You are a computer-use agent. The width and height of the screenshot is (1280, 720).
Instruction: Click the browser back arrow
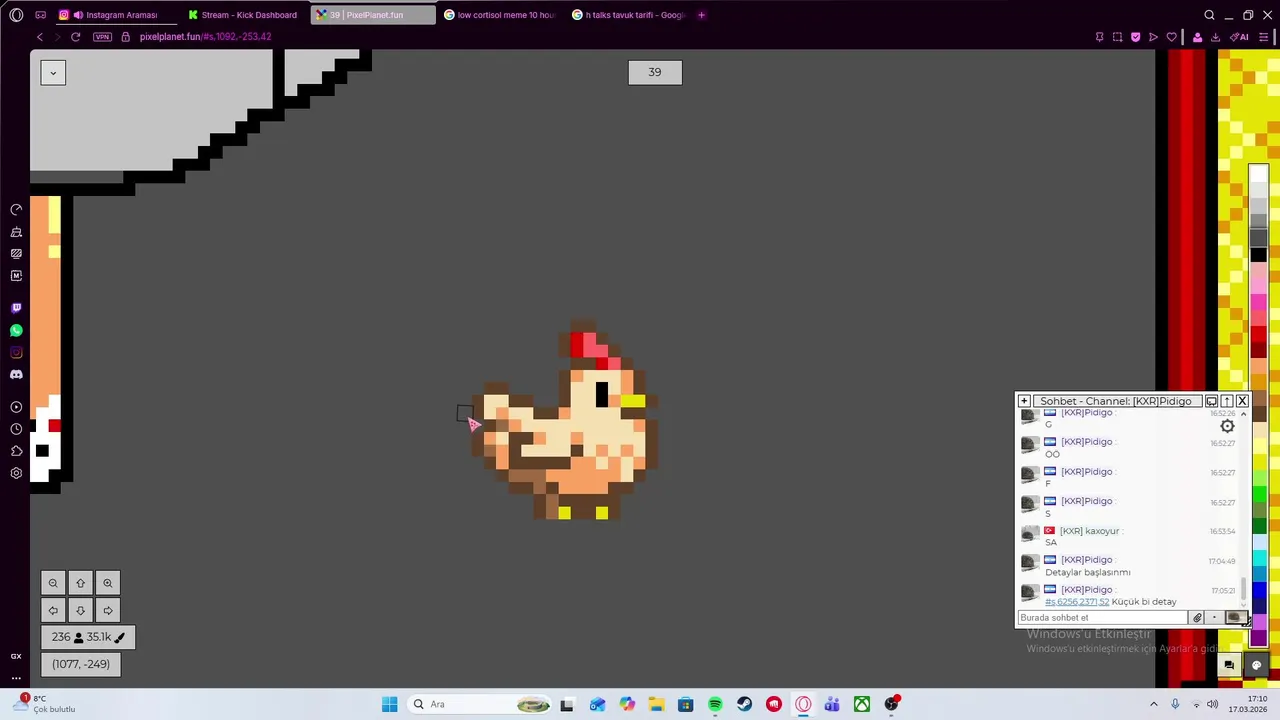(40, 37)
